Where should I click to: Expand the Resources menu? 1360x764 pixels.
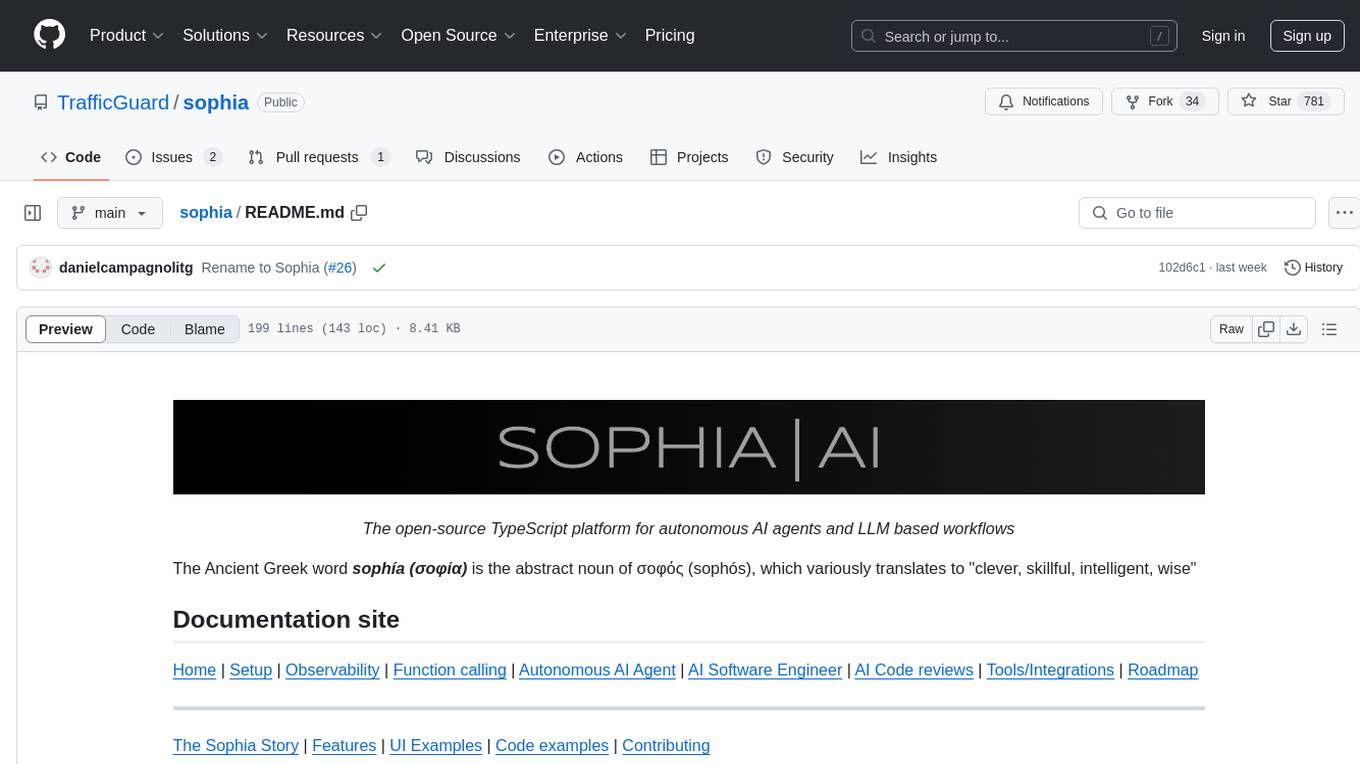point(334,35)
